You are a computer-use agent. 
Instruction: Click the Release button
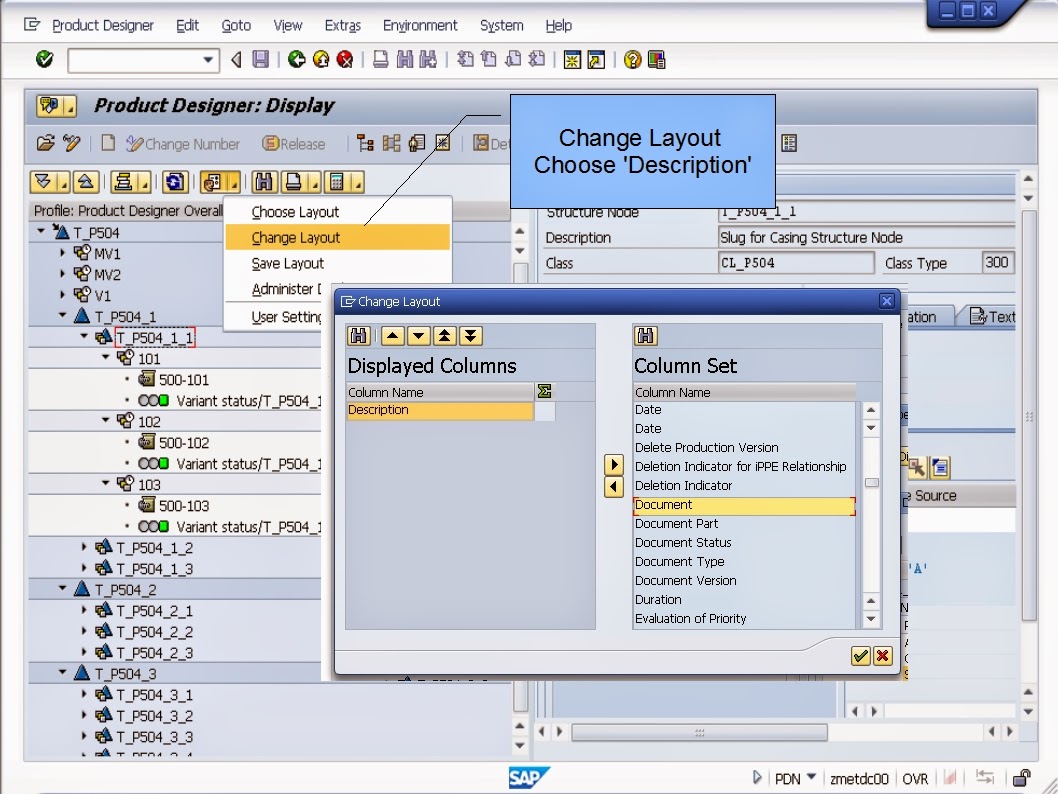click(294, 144)
